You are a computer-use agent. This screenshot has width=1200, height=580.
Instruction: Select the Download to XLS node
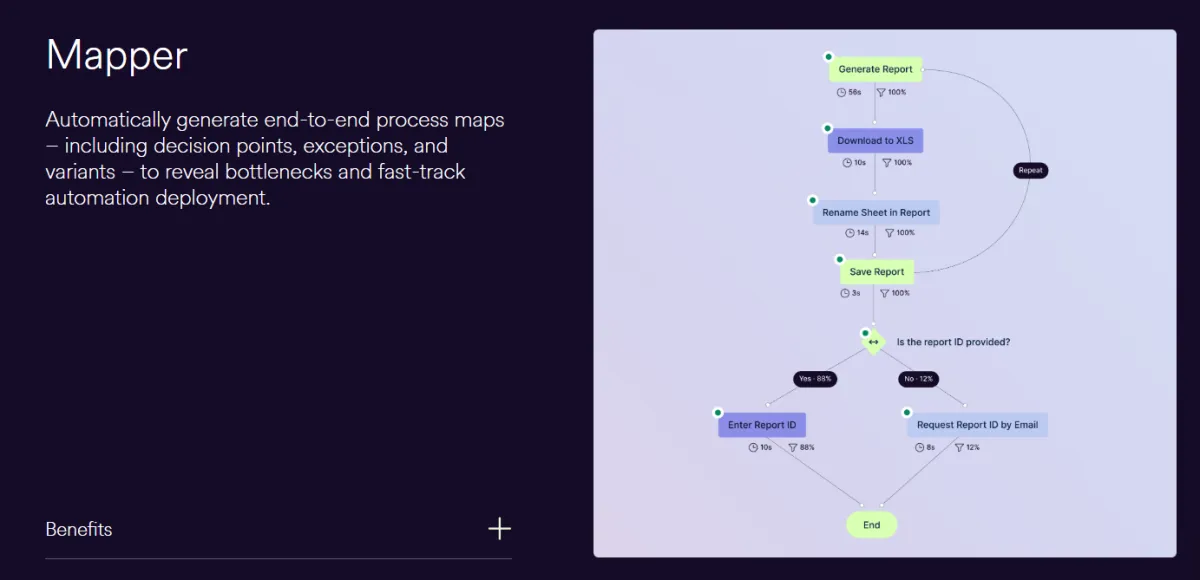pos(875,141)
